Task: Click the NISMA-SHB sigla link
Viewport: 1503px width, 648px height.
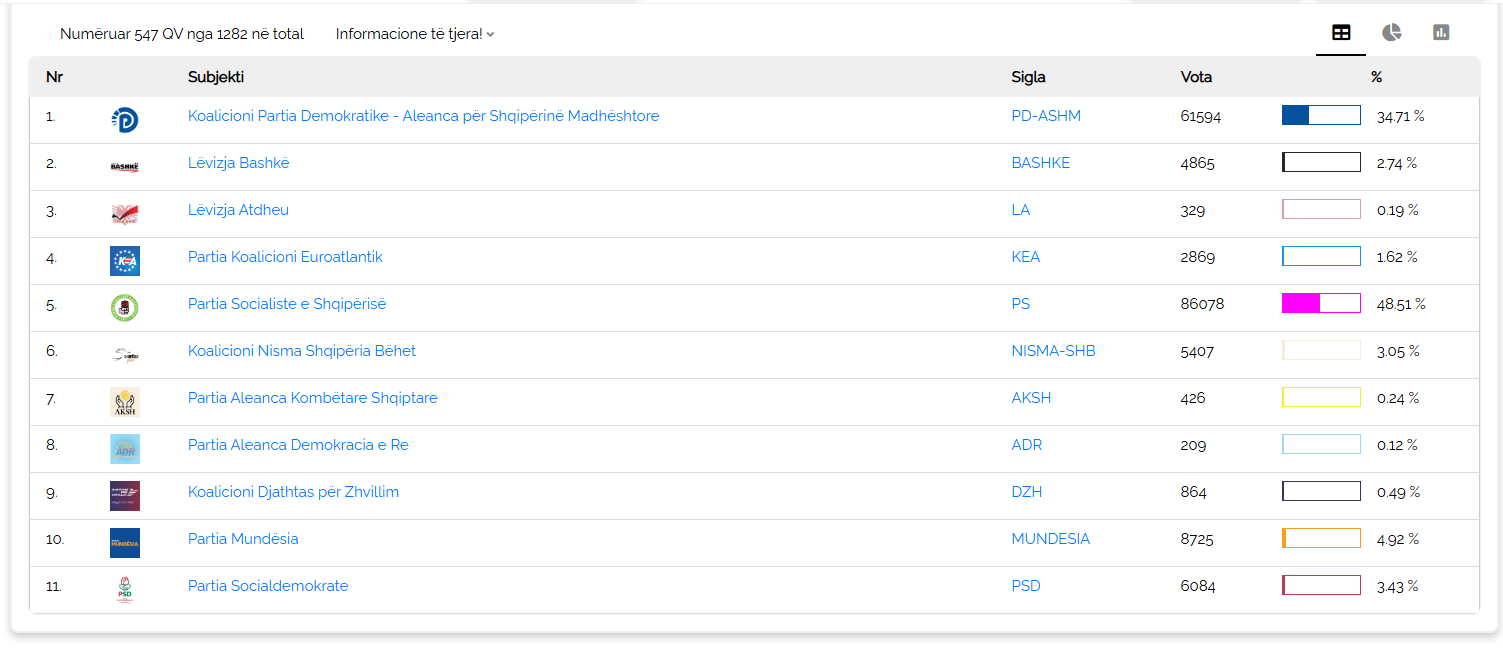Action: pos(1053,351)
